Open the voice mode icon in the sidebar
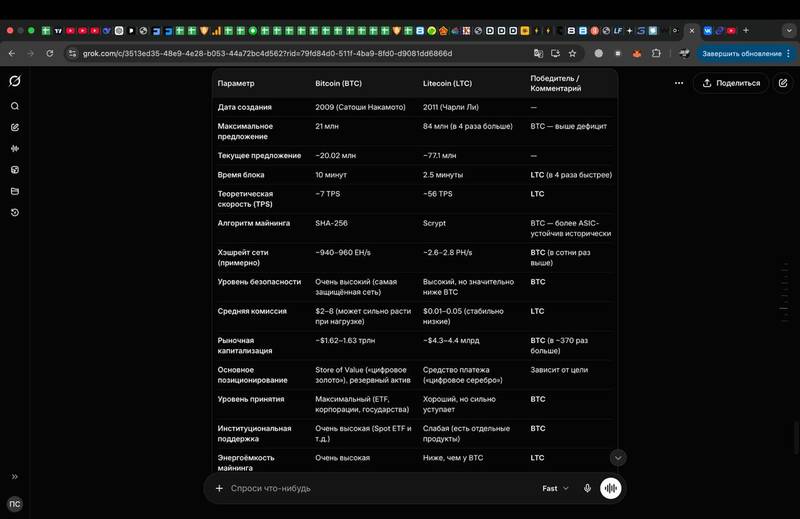Screen dimensions: 800x519 click(15, 149)
